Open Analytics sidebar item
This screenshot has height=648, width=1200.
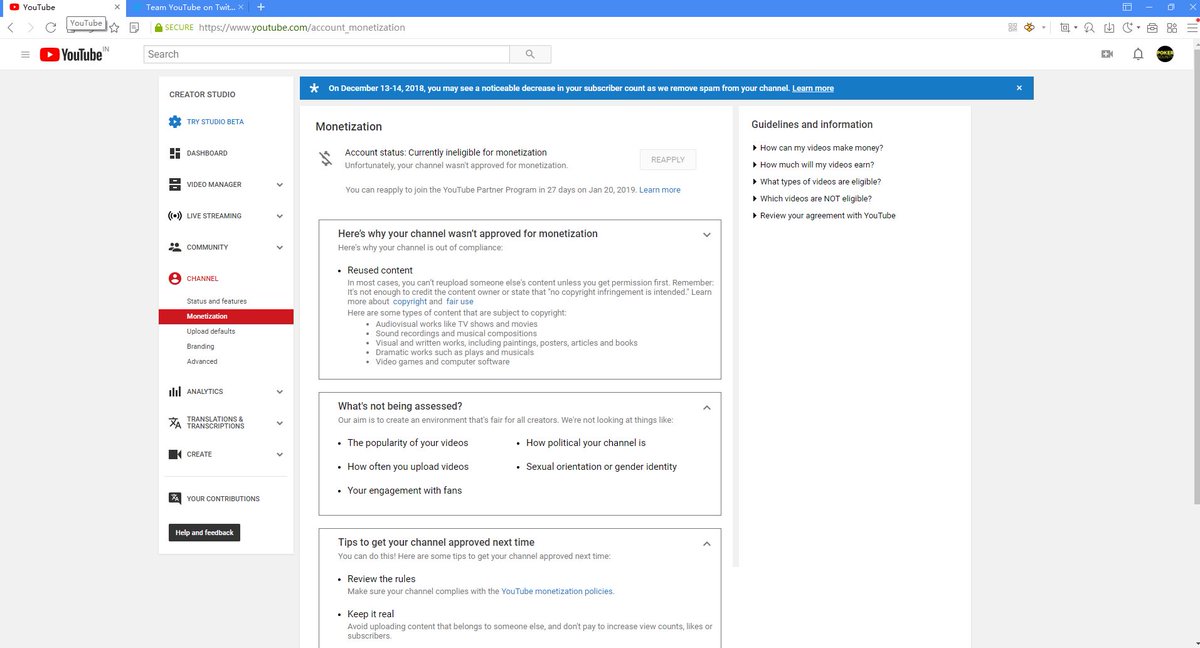(205, 392)
